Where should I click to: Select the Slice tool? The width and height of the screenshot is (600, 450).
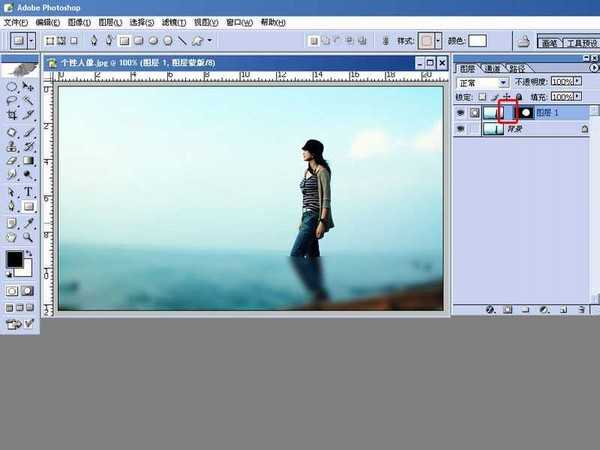[28, 115]
